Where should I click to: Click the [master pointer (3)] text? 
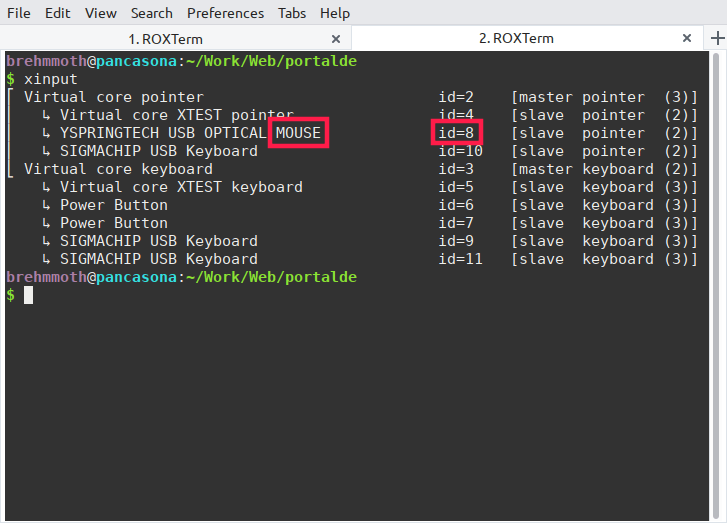click(604, 97)
